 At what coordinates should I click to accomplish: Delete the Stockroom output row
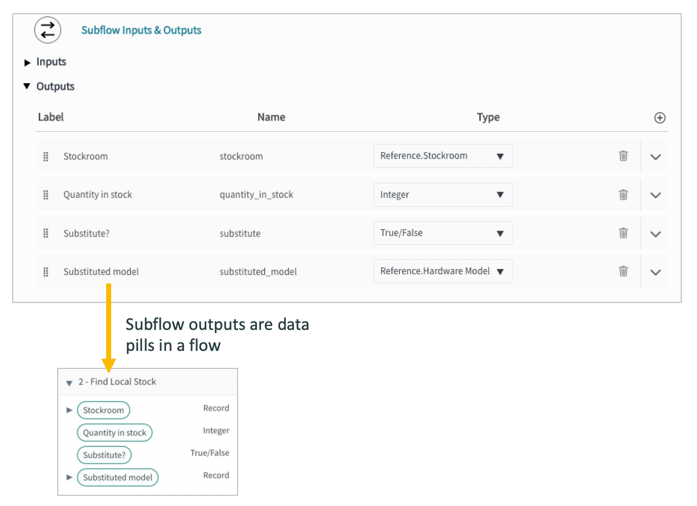tap(623, 156)
